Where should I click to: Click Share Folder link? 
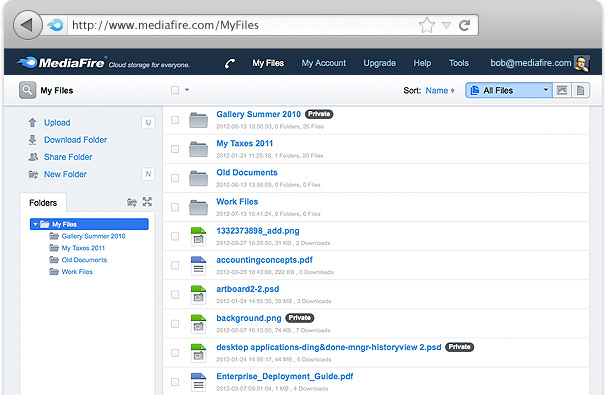pyautogui.click(x=68, y=157)
